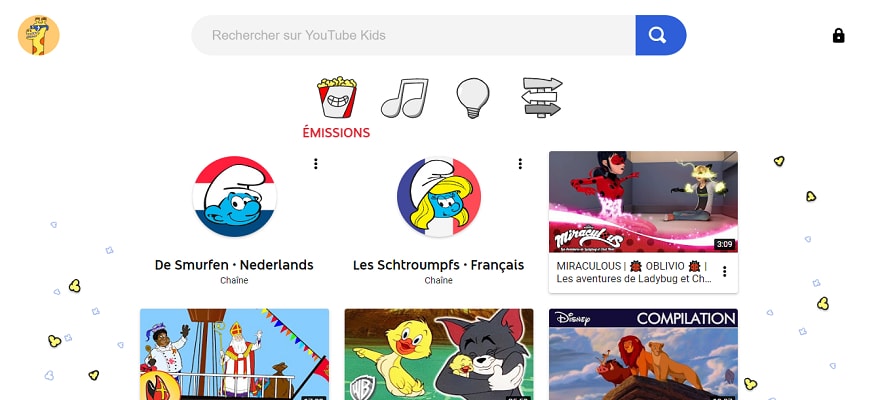The height and width of the screenshot is (400, 880).
Task: Open the arrows signpost explore category
Action: pyautogui.click(x=542, y=98)
